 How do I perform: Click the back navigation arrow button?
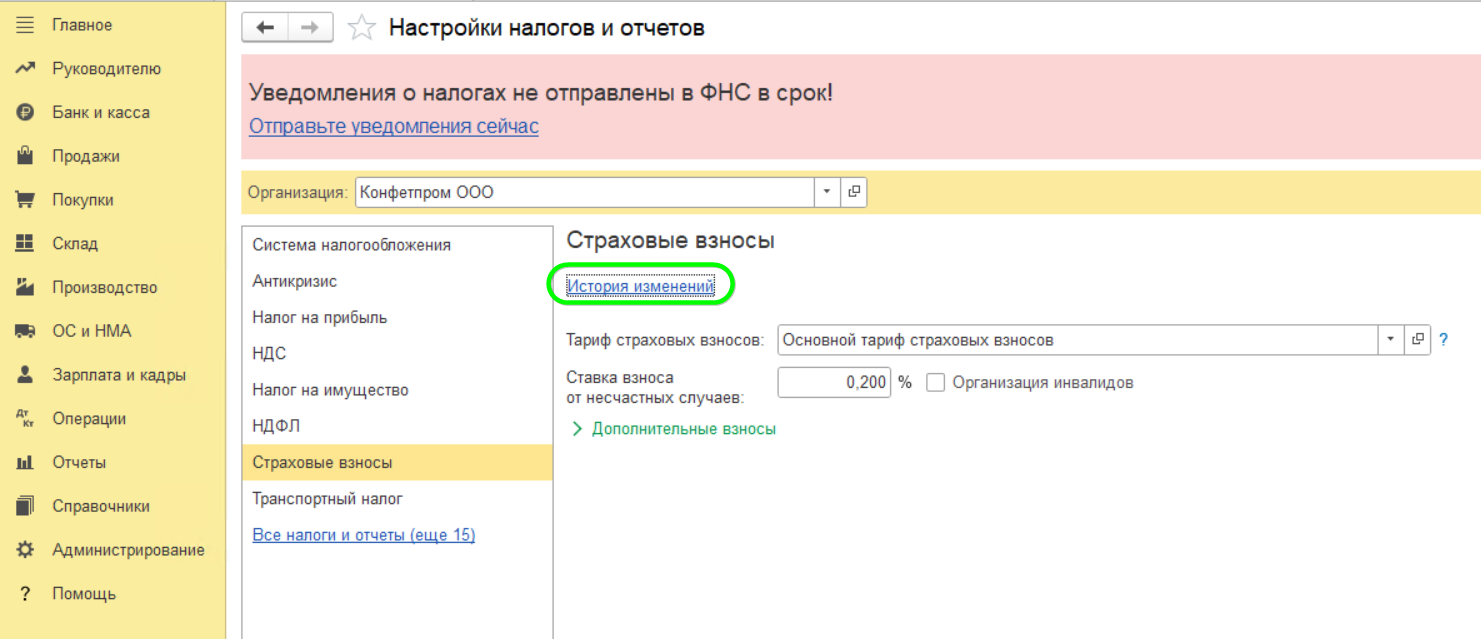click(265, 28)
